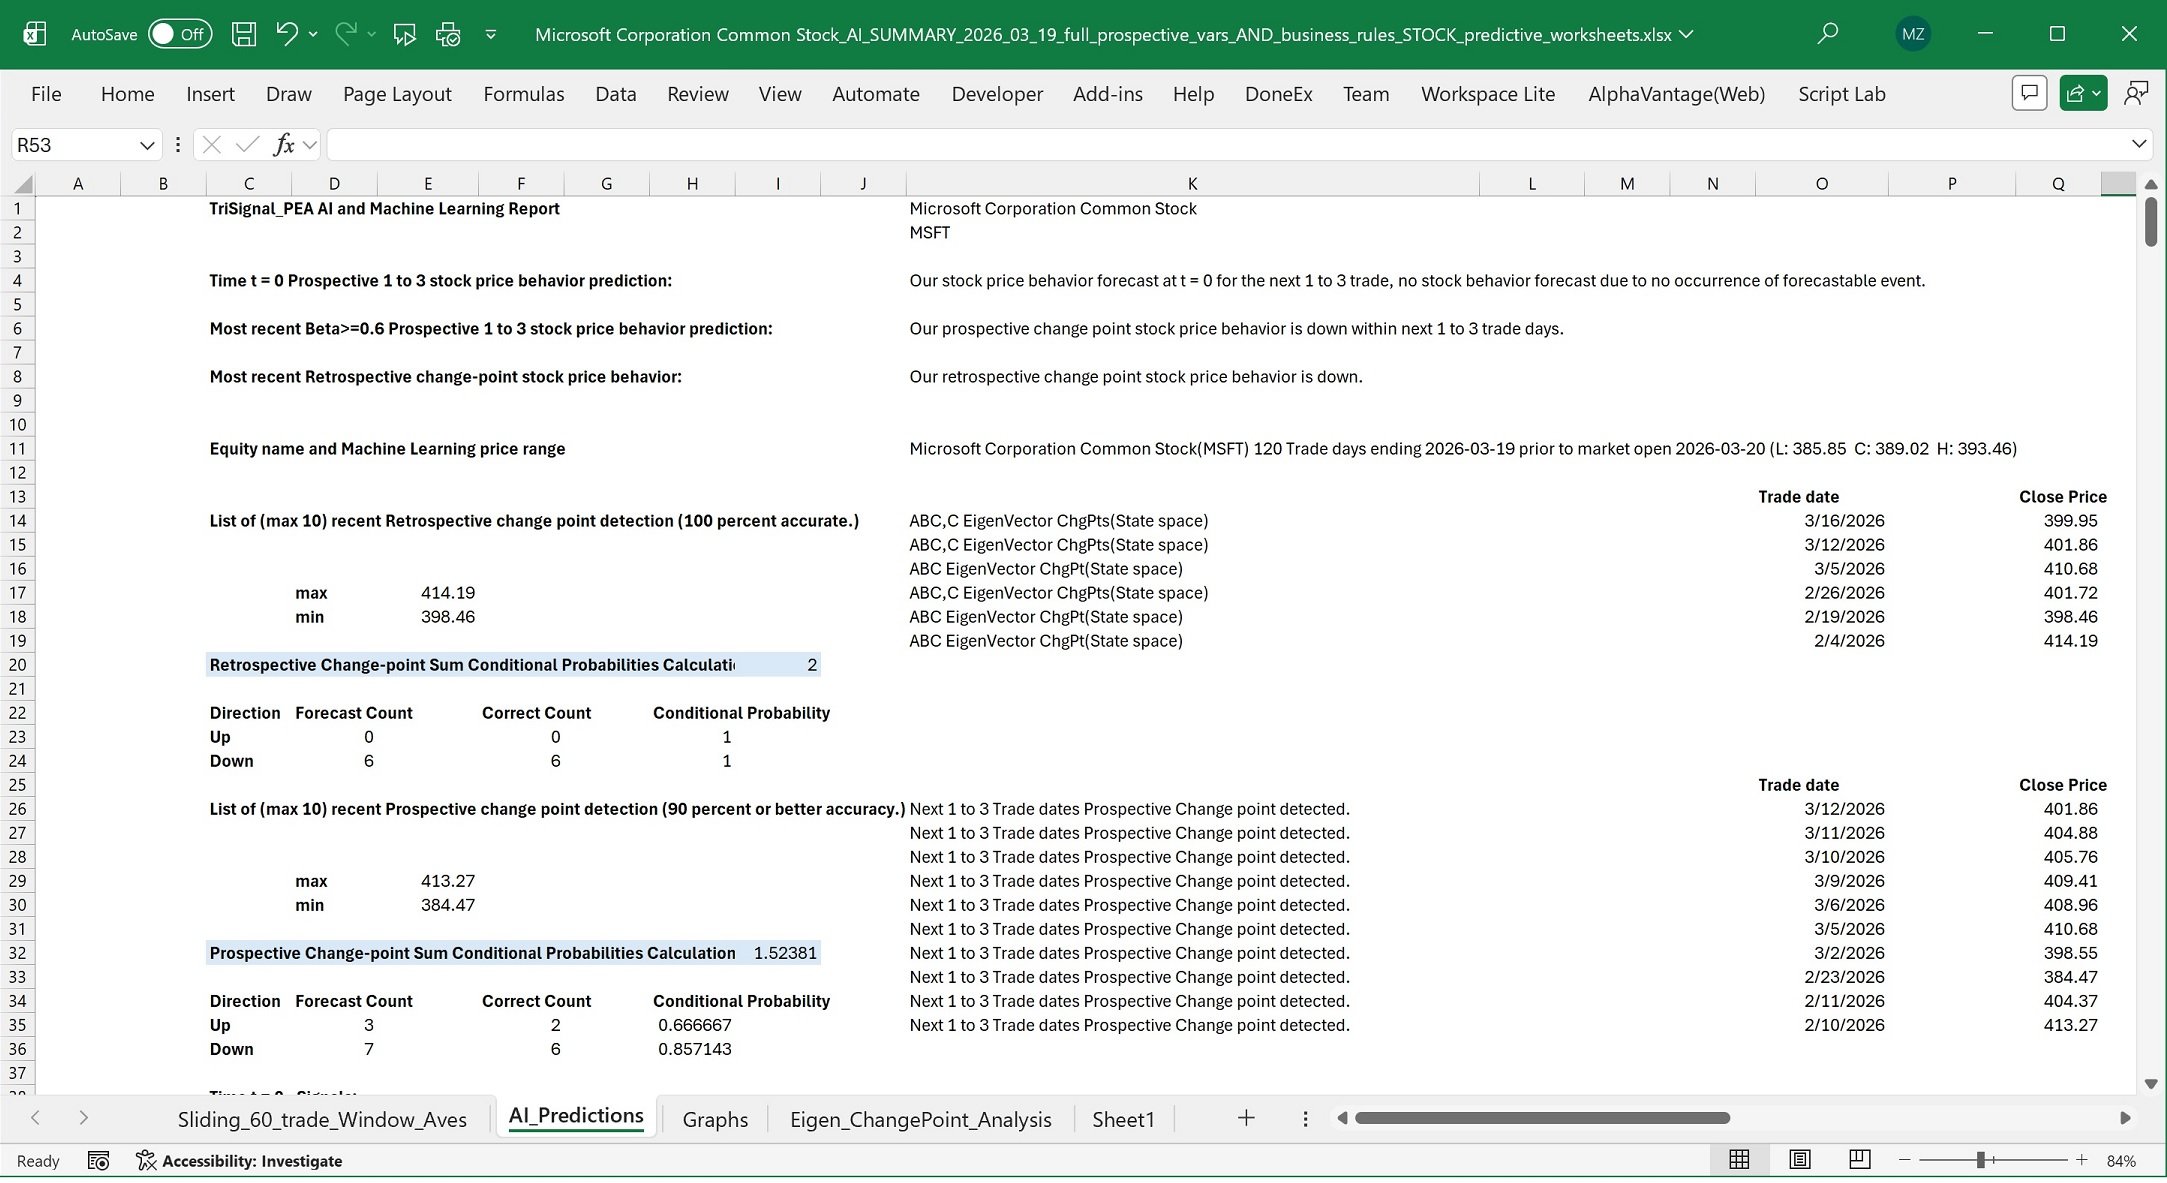Screen dimensions: 2167x1183
Task: Click inside the formula bar input
Action: point(1225,145)
